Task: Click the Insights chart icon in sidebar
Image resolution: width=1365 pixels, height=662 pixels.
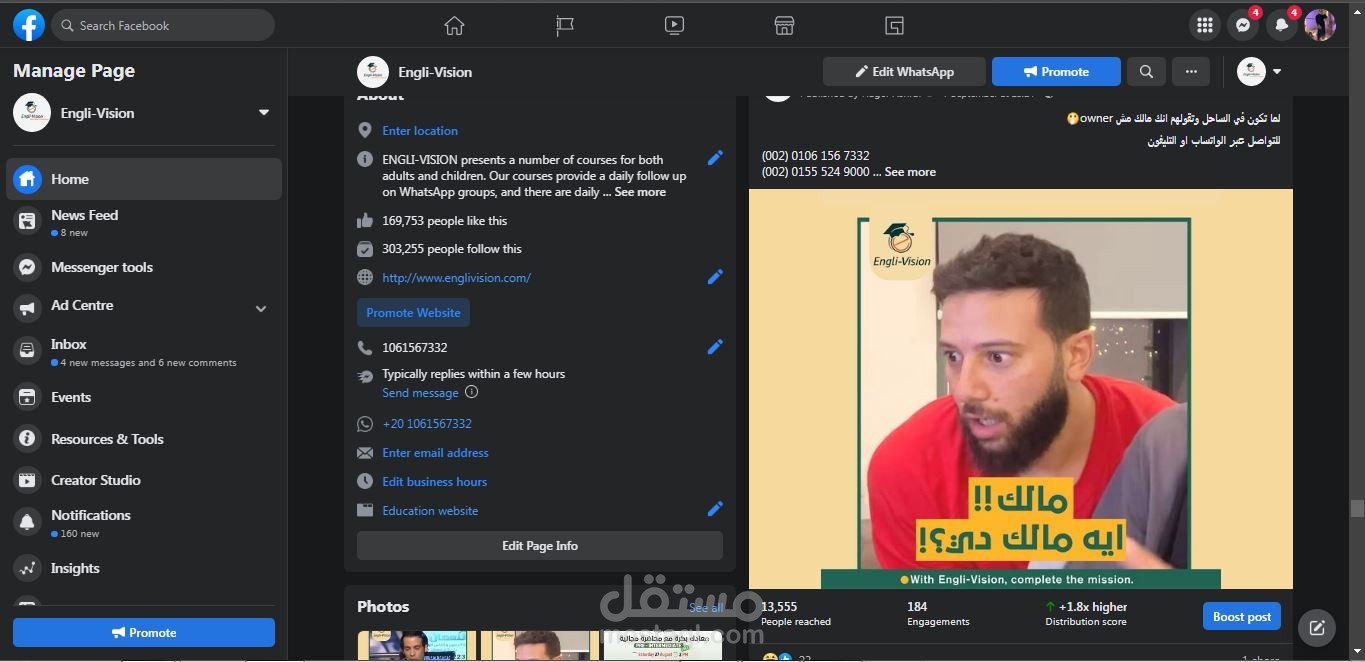Action: click(x=27, y=568)
